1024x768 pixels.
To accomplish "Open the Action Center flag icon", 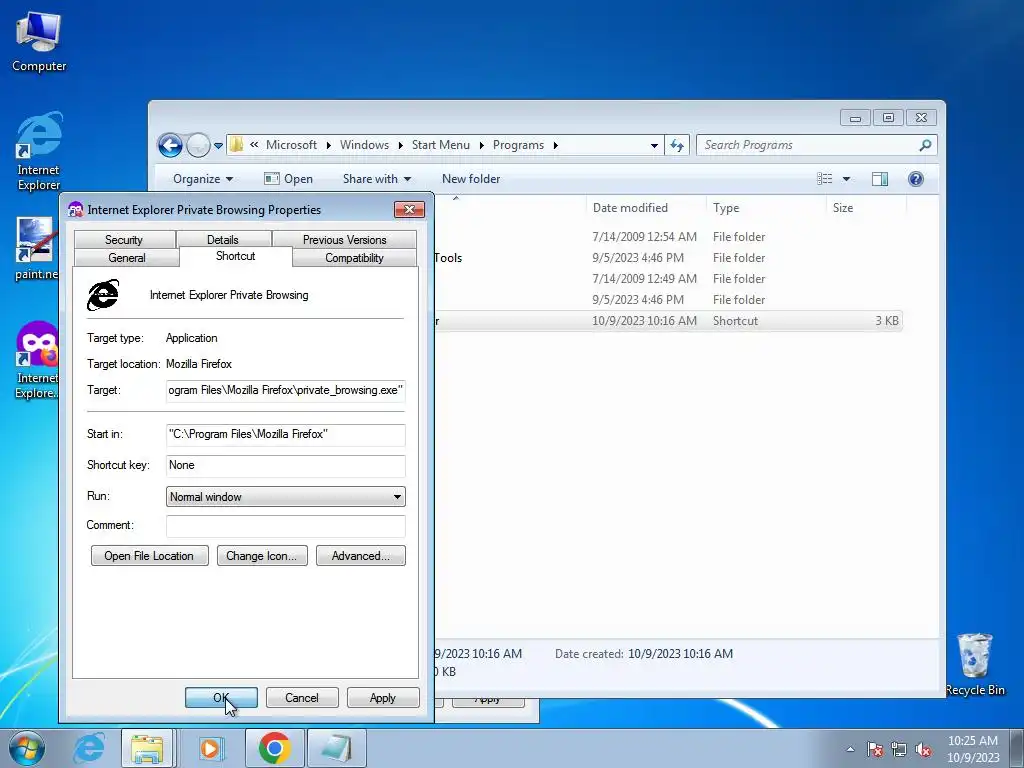I will point(874,749).
